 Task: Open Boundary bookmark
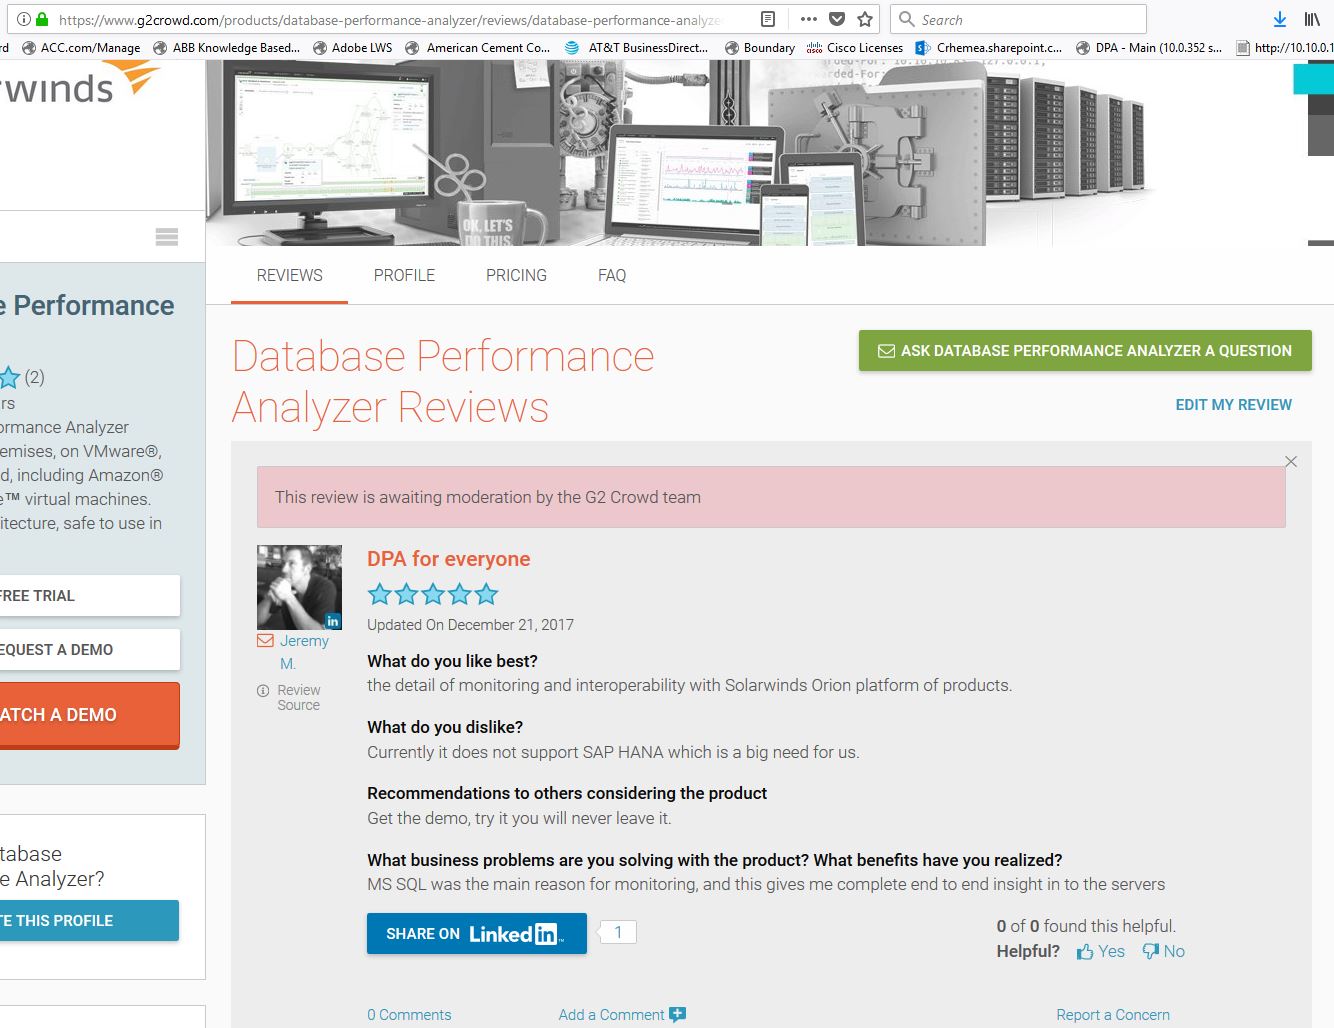760,47
